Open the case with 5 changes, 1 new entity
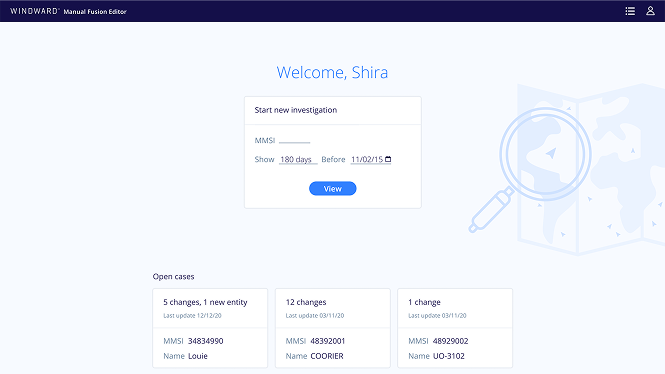665x374 pixels. click(x=210, y=328)
